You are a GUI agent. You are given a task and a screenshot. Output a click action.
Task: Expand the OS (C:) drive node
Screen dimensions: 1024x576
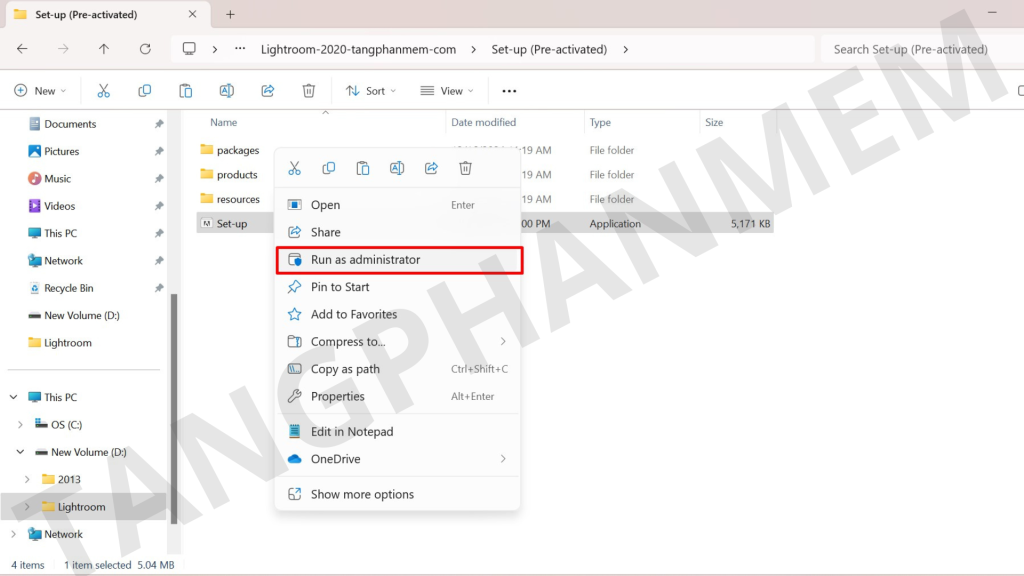point(20,424)
